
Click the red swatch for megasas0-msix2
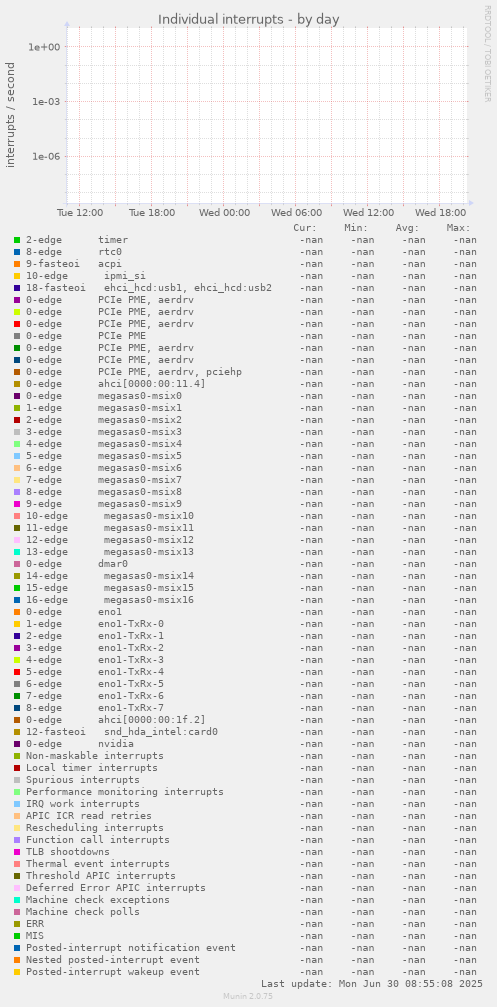pos(17,419)
